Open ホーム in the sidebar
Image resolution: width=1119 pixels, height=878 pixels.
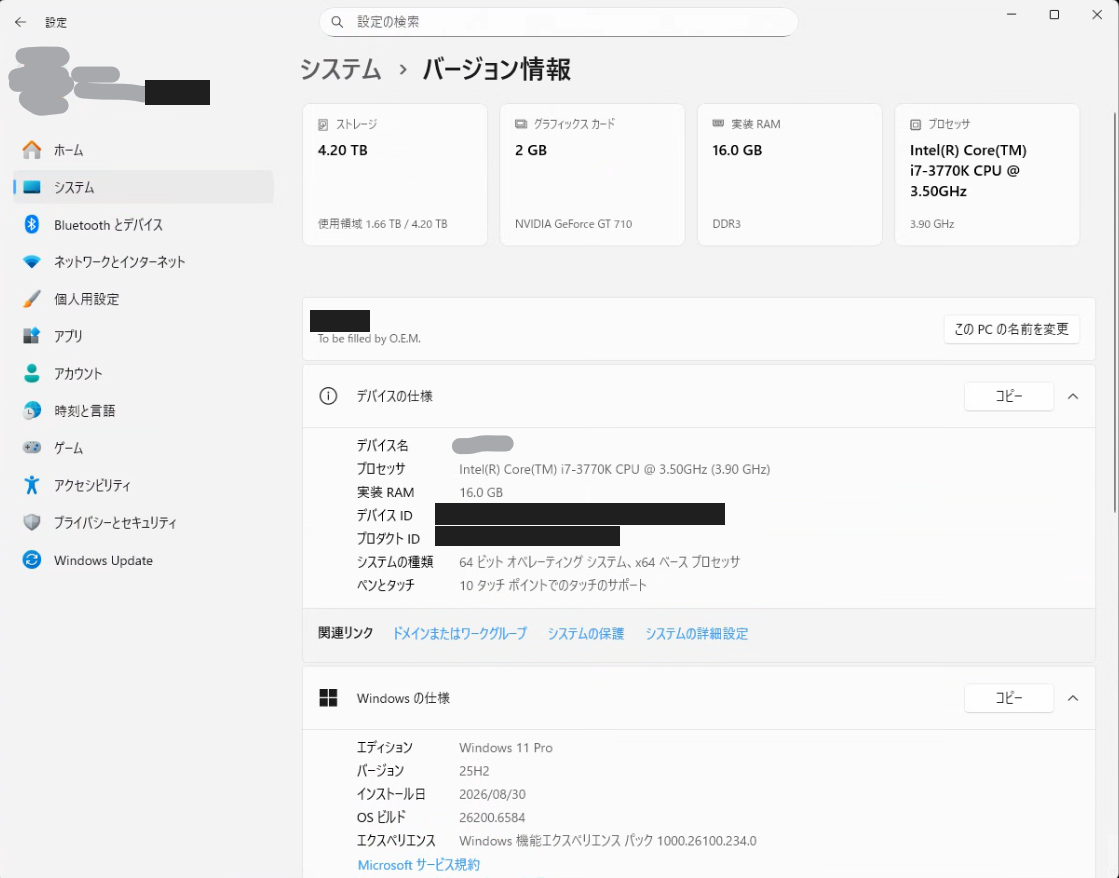tap(143, 150)
